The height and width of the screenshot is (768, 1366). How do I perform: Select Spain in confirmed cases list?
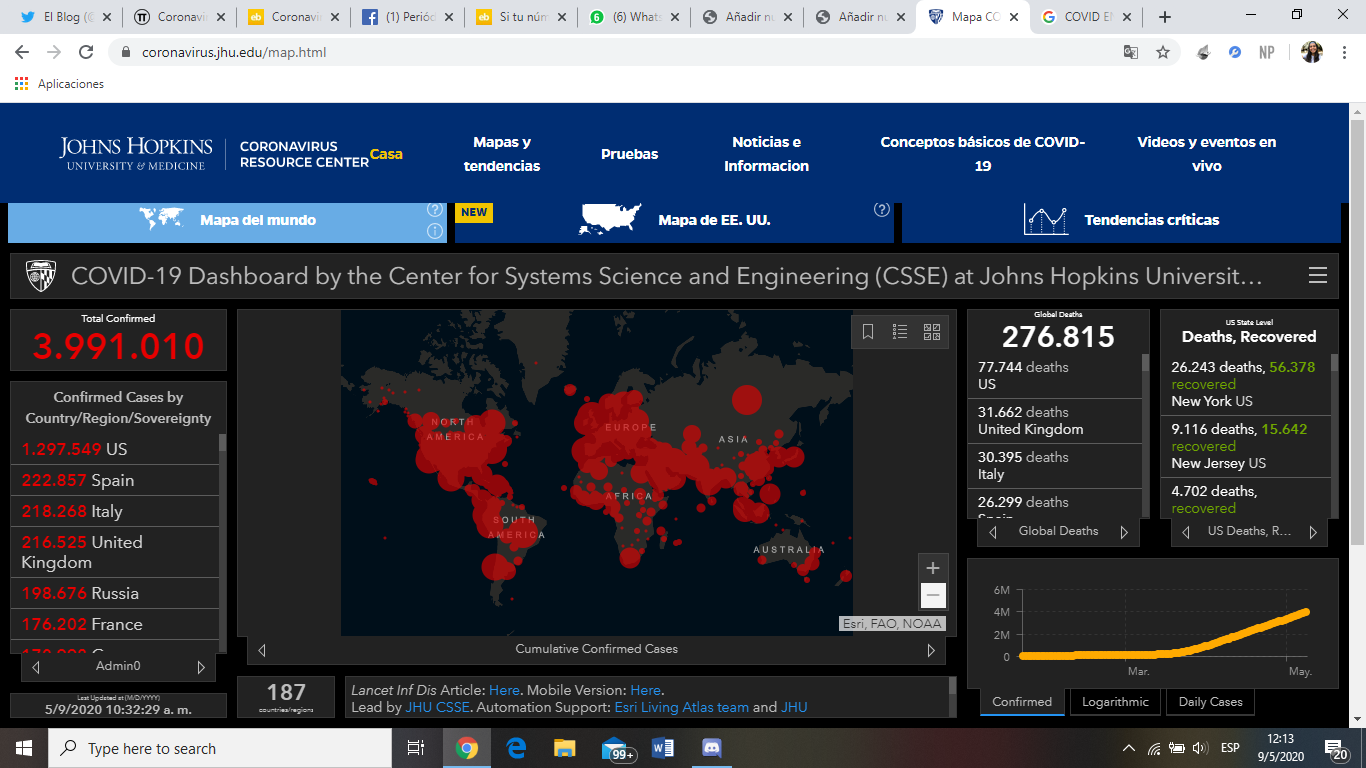[115, 480]
